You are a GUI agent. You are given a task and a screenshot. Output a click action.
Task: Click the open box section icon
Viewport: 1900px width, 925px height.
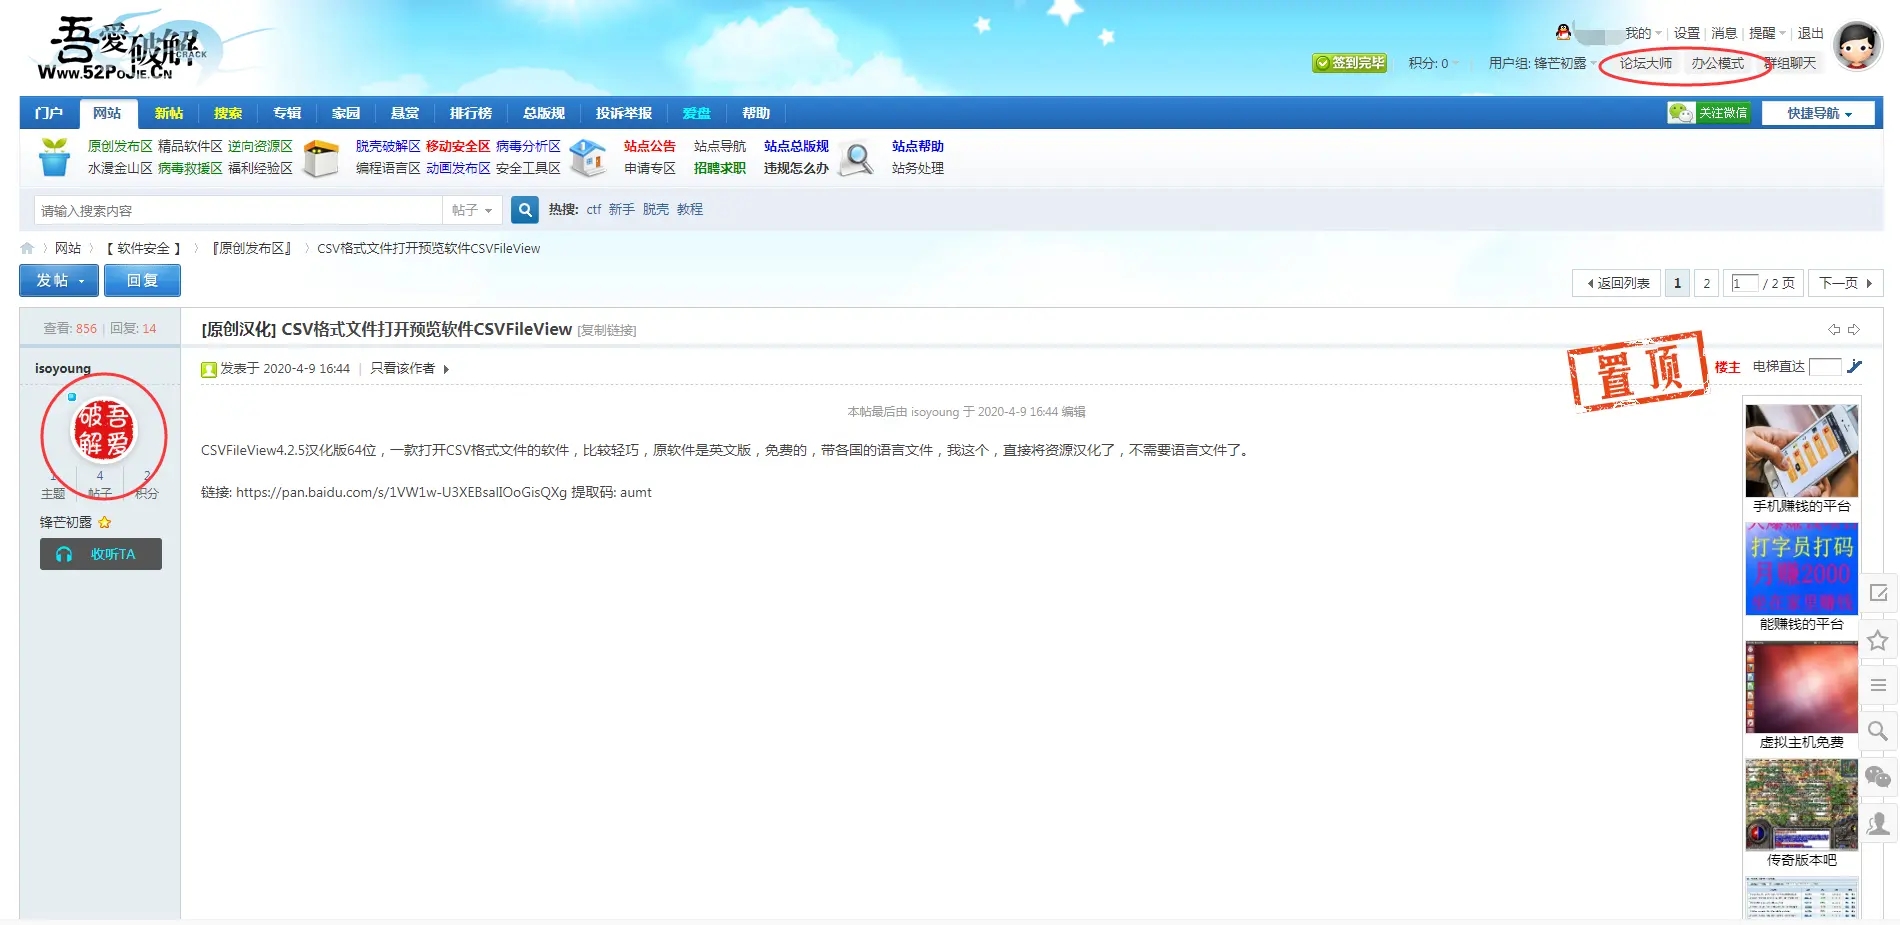(x=321, y=158)
